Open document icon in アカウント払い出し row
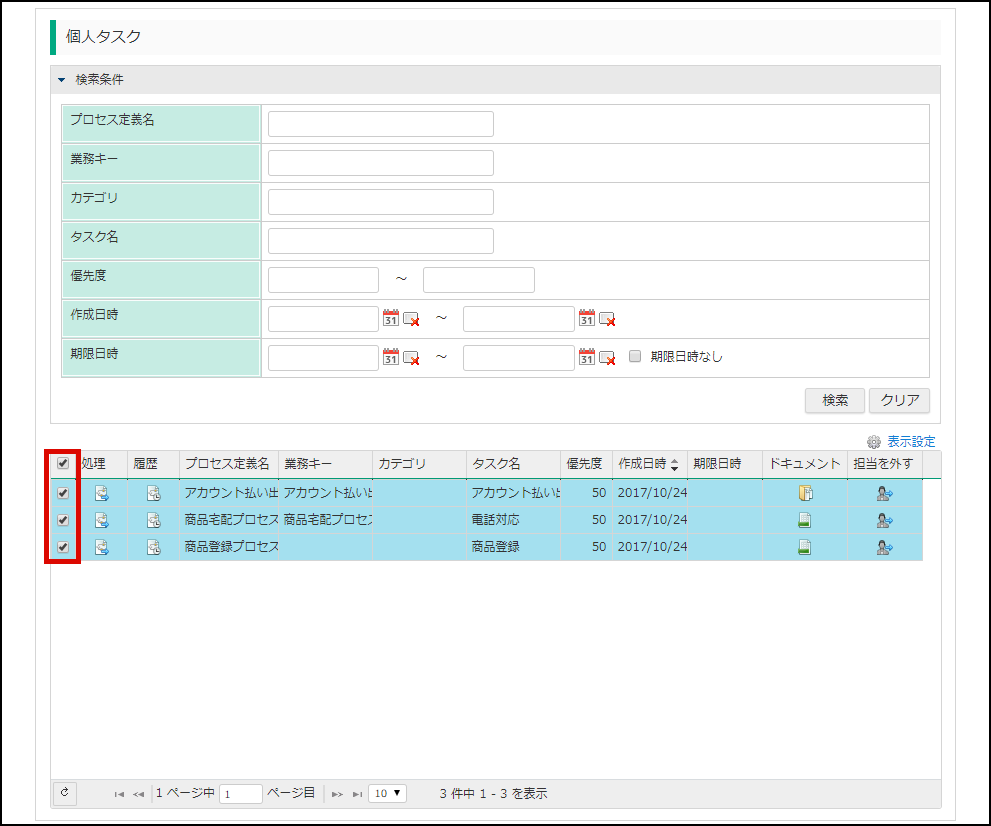The height and width of the screenshot is (826, 991). (x=804, y=493)
